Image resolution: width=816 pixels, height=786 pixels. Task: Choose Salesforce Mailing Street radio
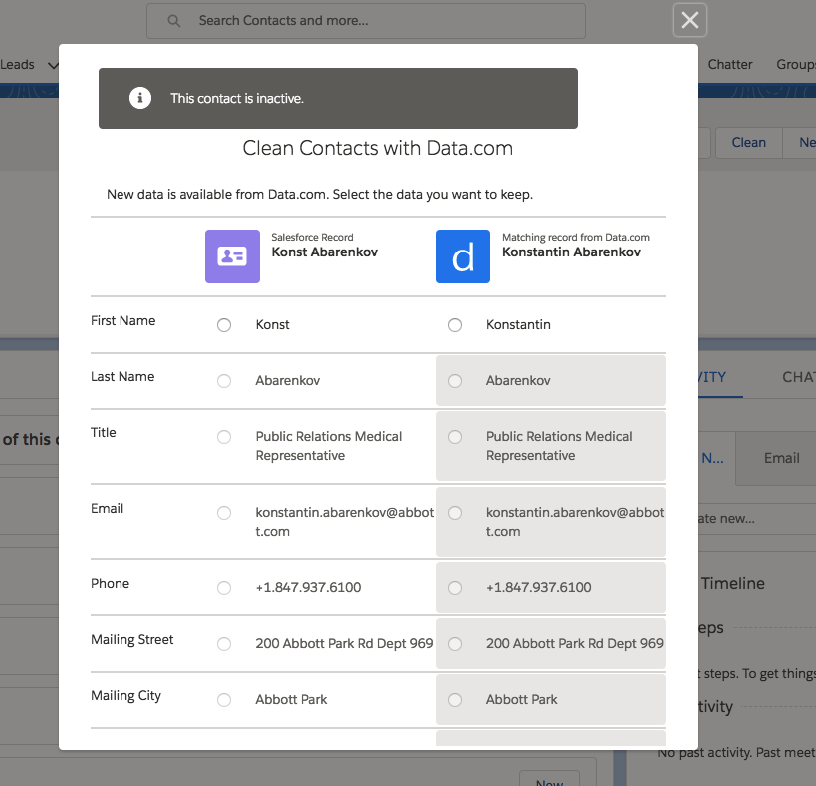(224, 644)
